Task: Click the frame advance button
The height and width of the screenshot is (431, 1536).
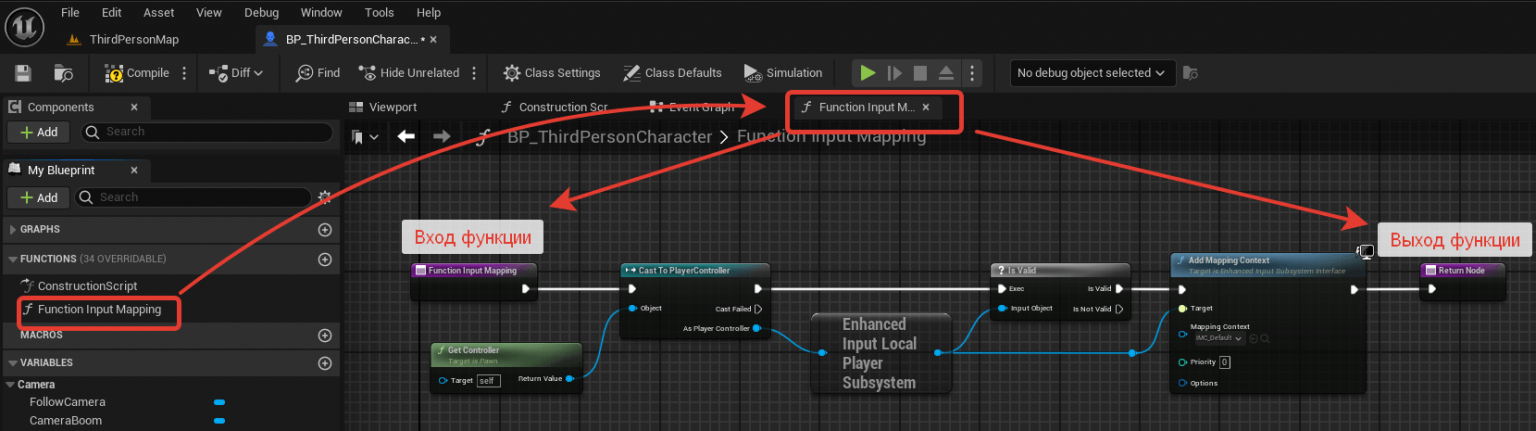Action: [895, 73]
